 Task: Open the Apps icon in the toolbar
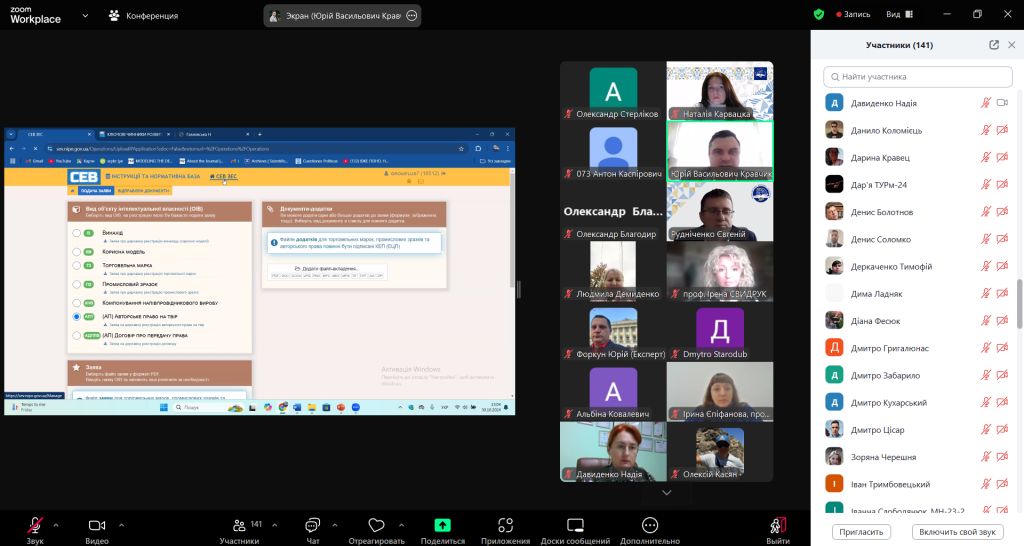click(x=505, y=525)
